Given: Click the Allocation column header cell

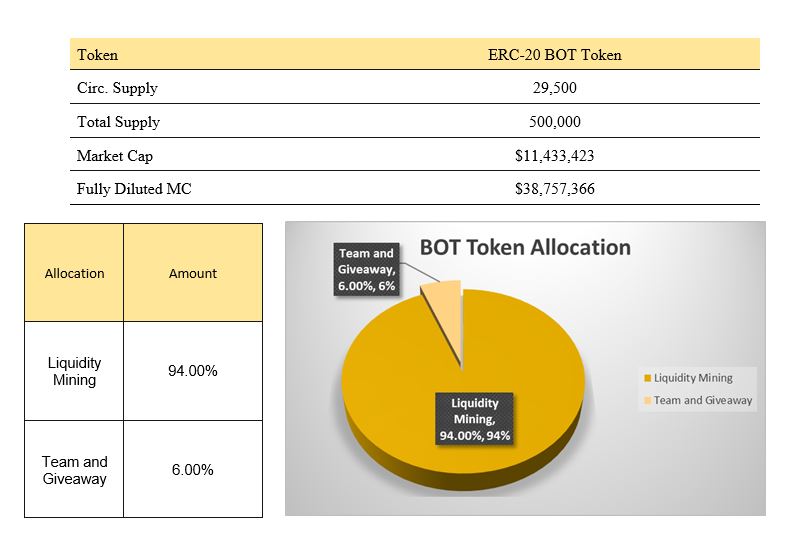Looking at the screenshot, I should pos(75,273).
